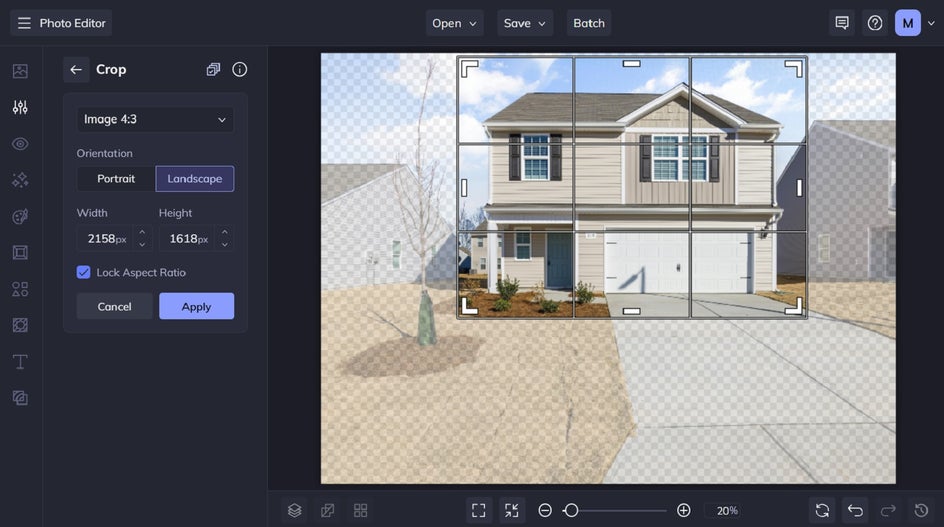Decrease Width with the down arrow
This screenshot has height=527, width=944.
(x=142, y=245)
